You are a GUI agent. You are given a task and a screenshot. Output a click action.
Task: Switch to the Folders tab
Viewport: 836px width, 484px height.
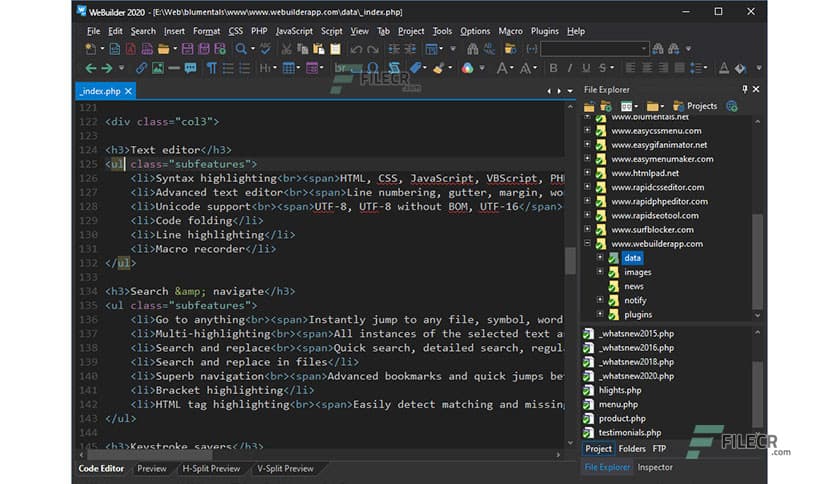[x=632, y=449]
